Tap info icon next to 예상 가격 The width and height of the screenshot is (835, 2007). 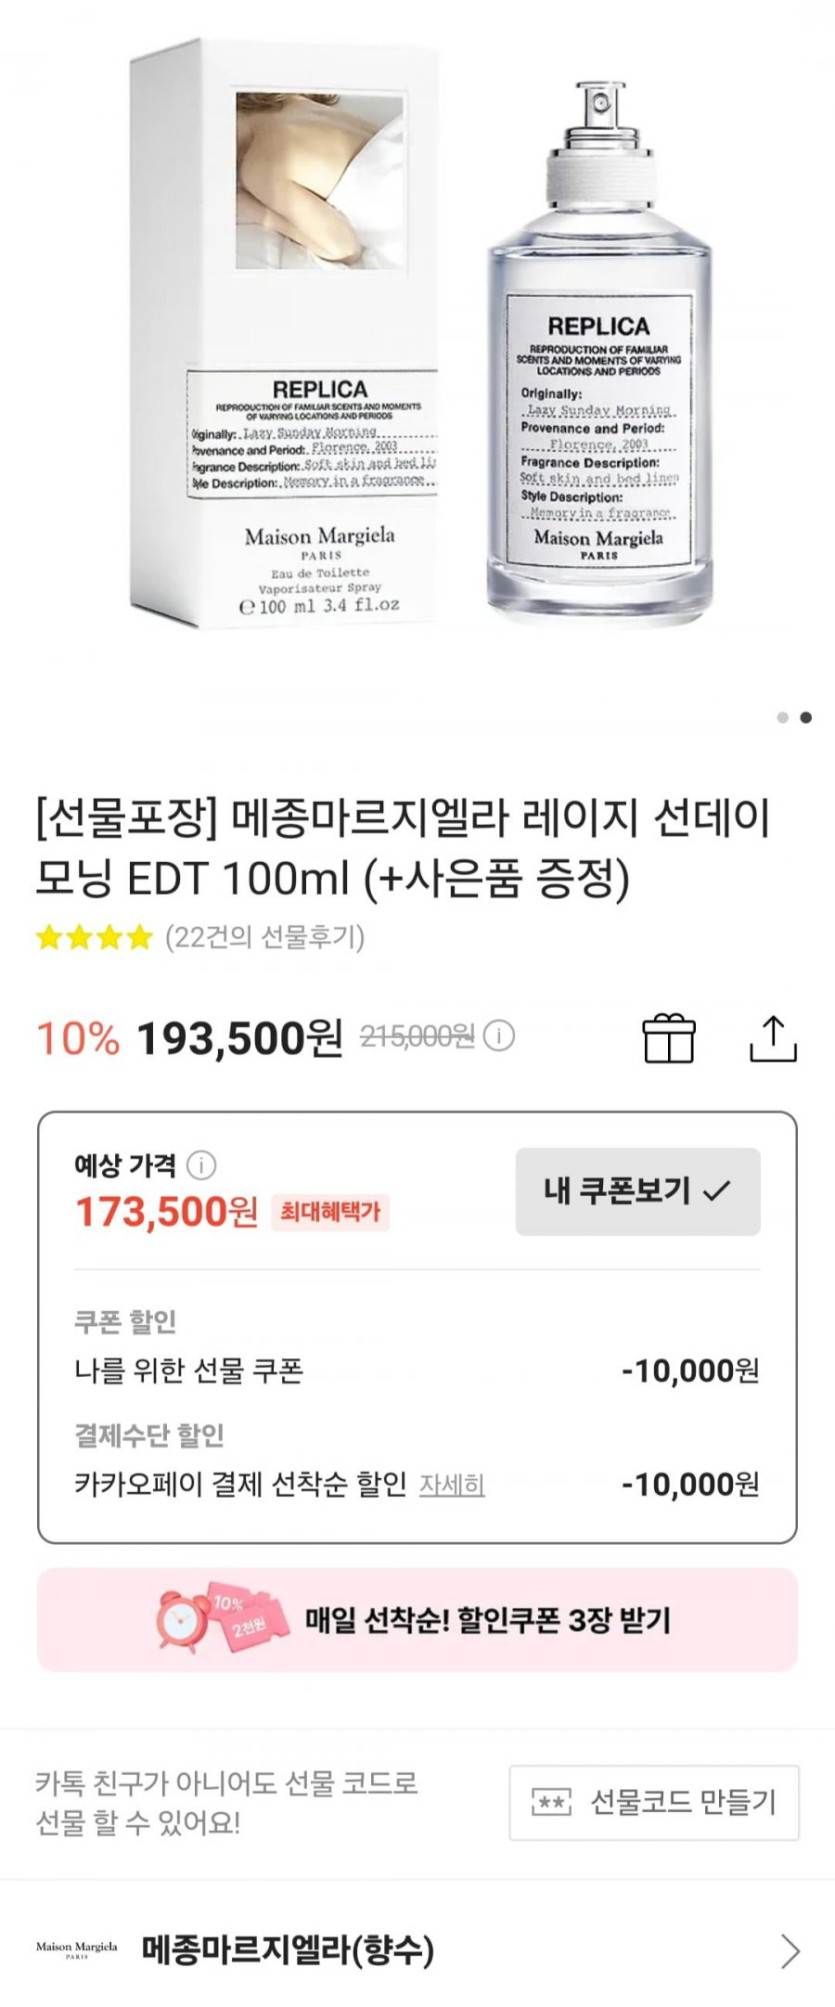coord(201,1165)
